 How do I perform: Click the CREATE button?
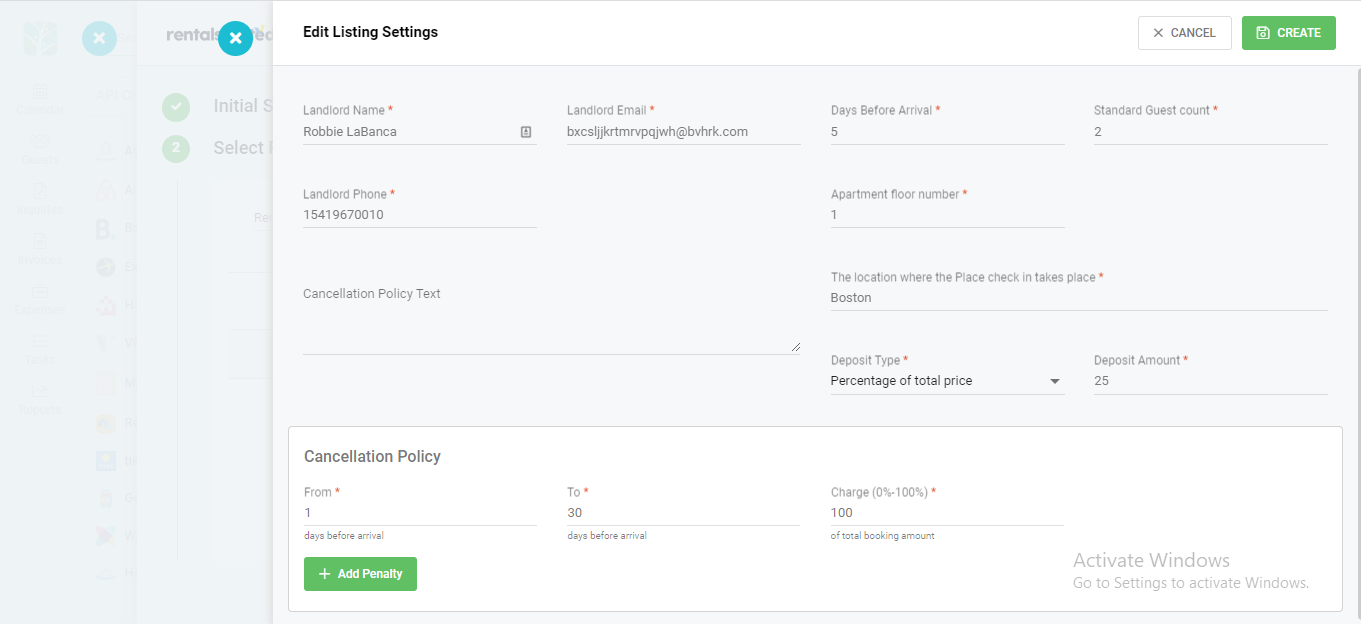tap(1288, 33)
